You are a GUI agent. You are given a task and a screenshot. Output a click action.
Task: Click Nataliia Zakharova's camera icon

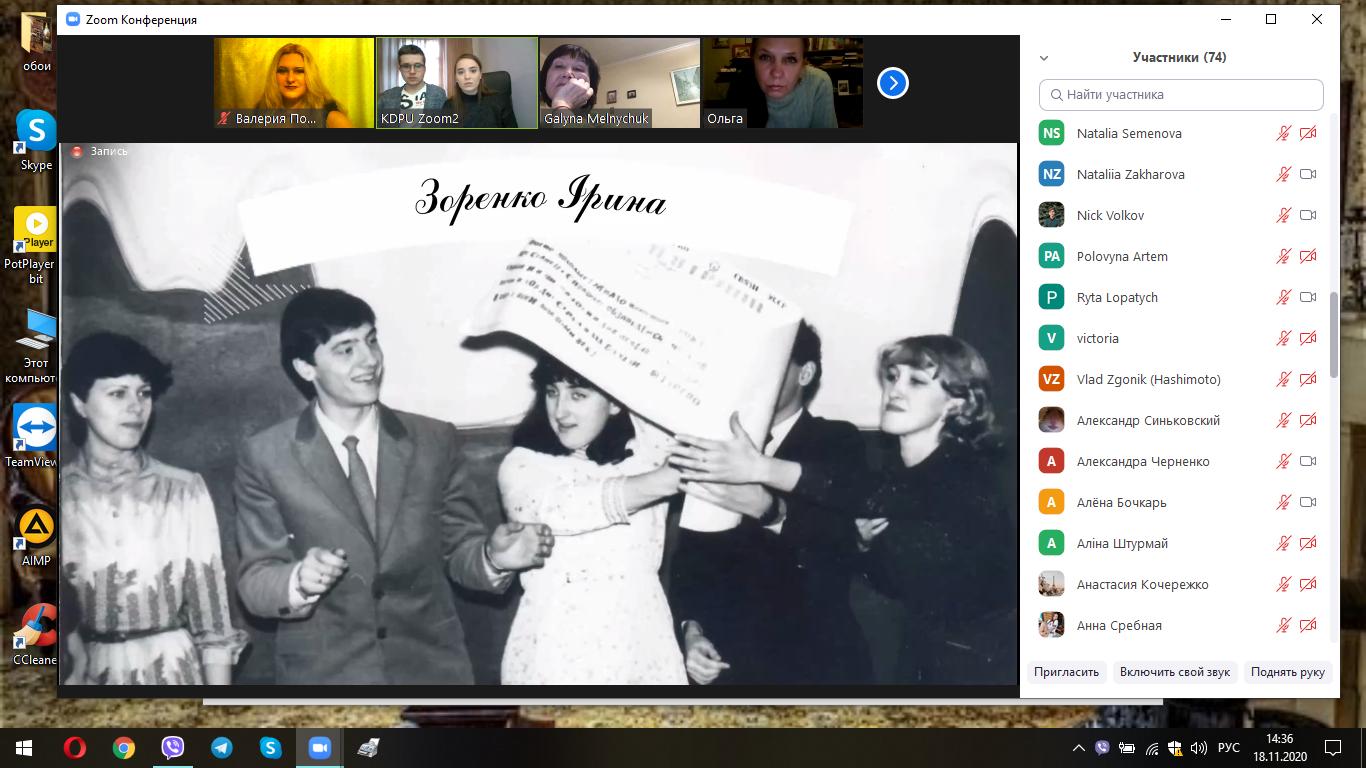(x=1307, y=174)
